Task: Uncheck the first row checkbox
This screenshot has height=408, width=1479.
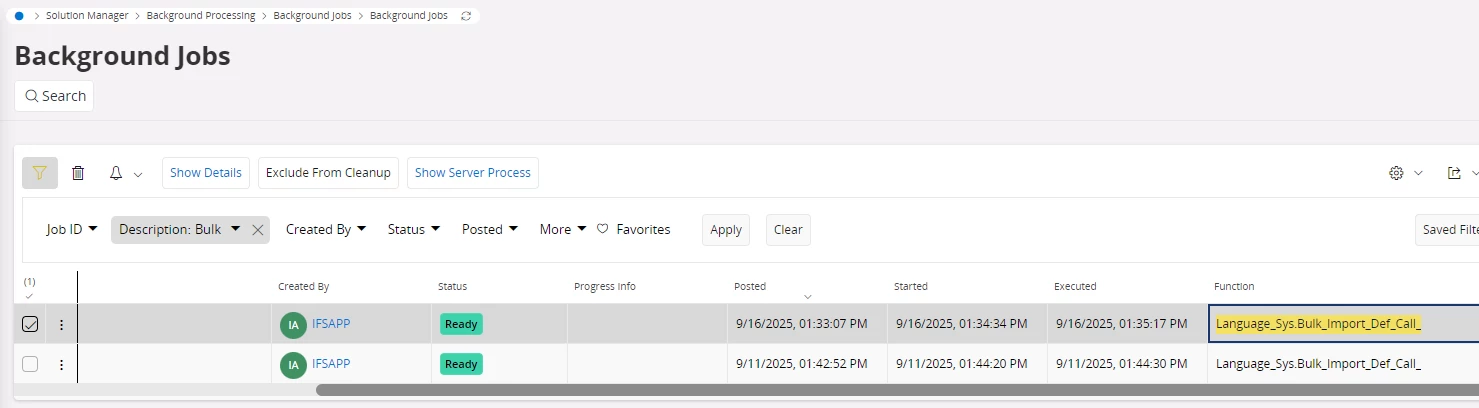Action: tap(30, 324)
